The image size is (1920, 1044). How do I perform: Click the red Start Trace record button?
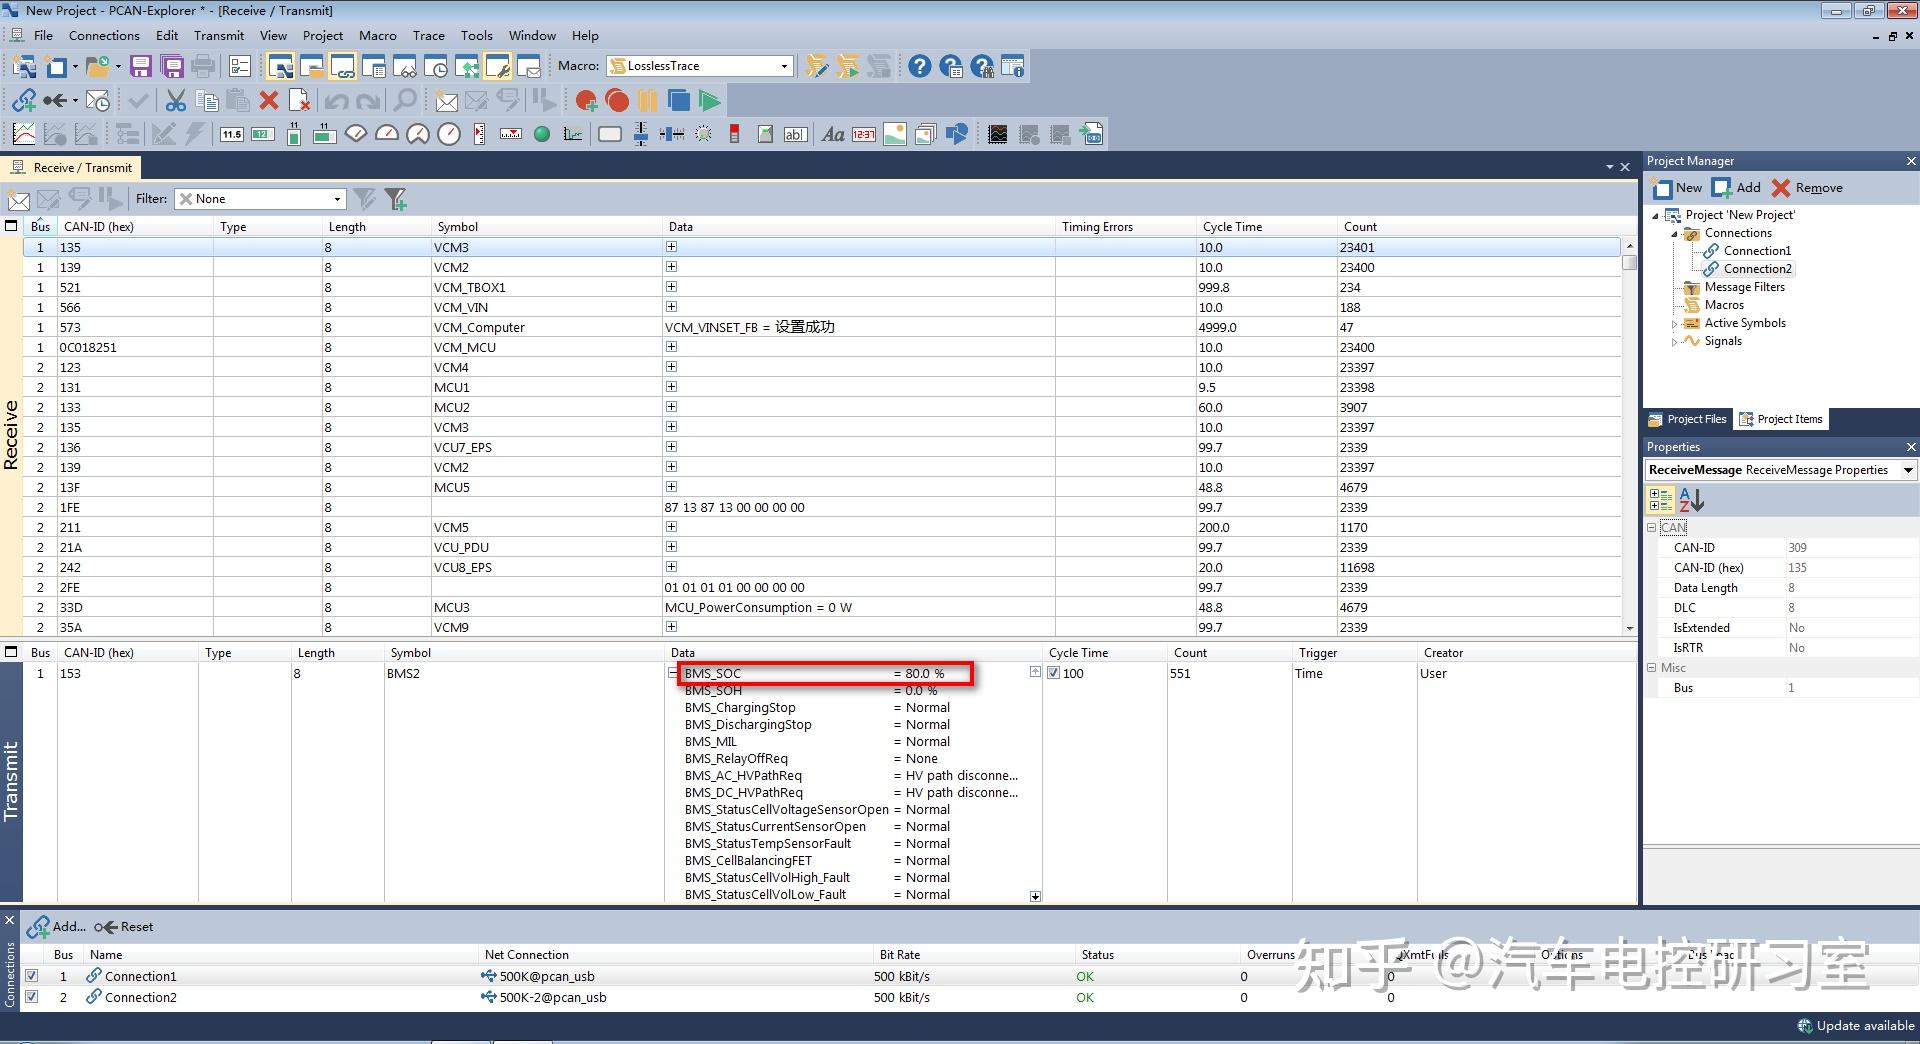coord(617,100)
